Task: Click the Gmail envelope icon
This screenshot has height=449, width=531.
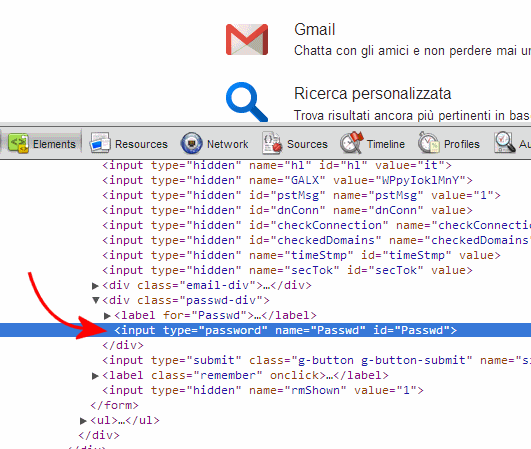Action: [x=247, y=39]
